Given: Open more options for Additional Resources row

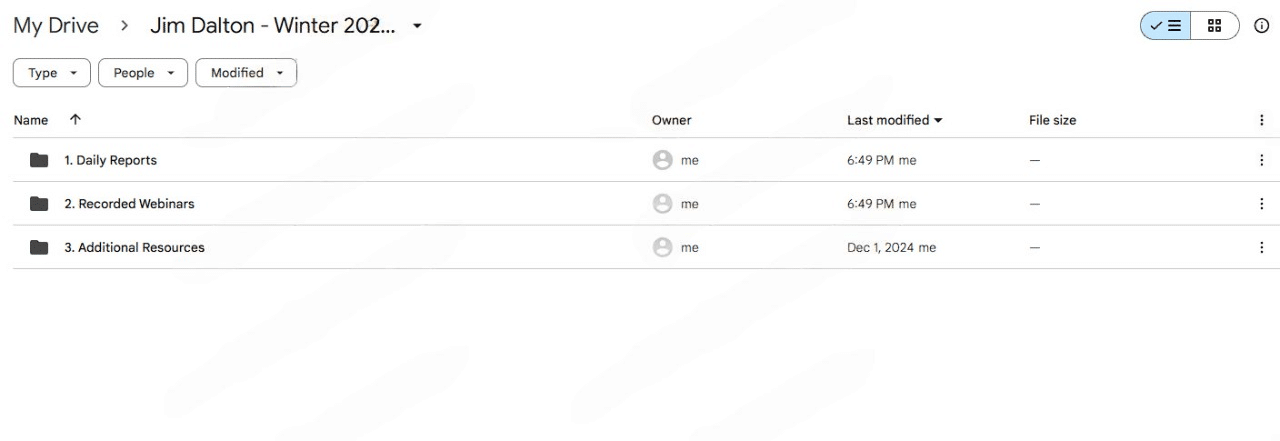Looking at the screenshot, I should 1261,248.
